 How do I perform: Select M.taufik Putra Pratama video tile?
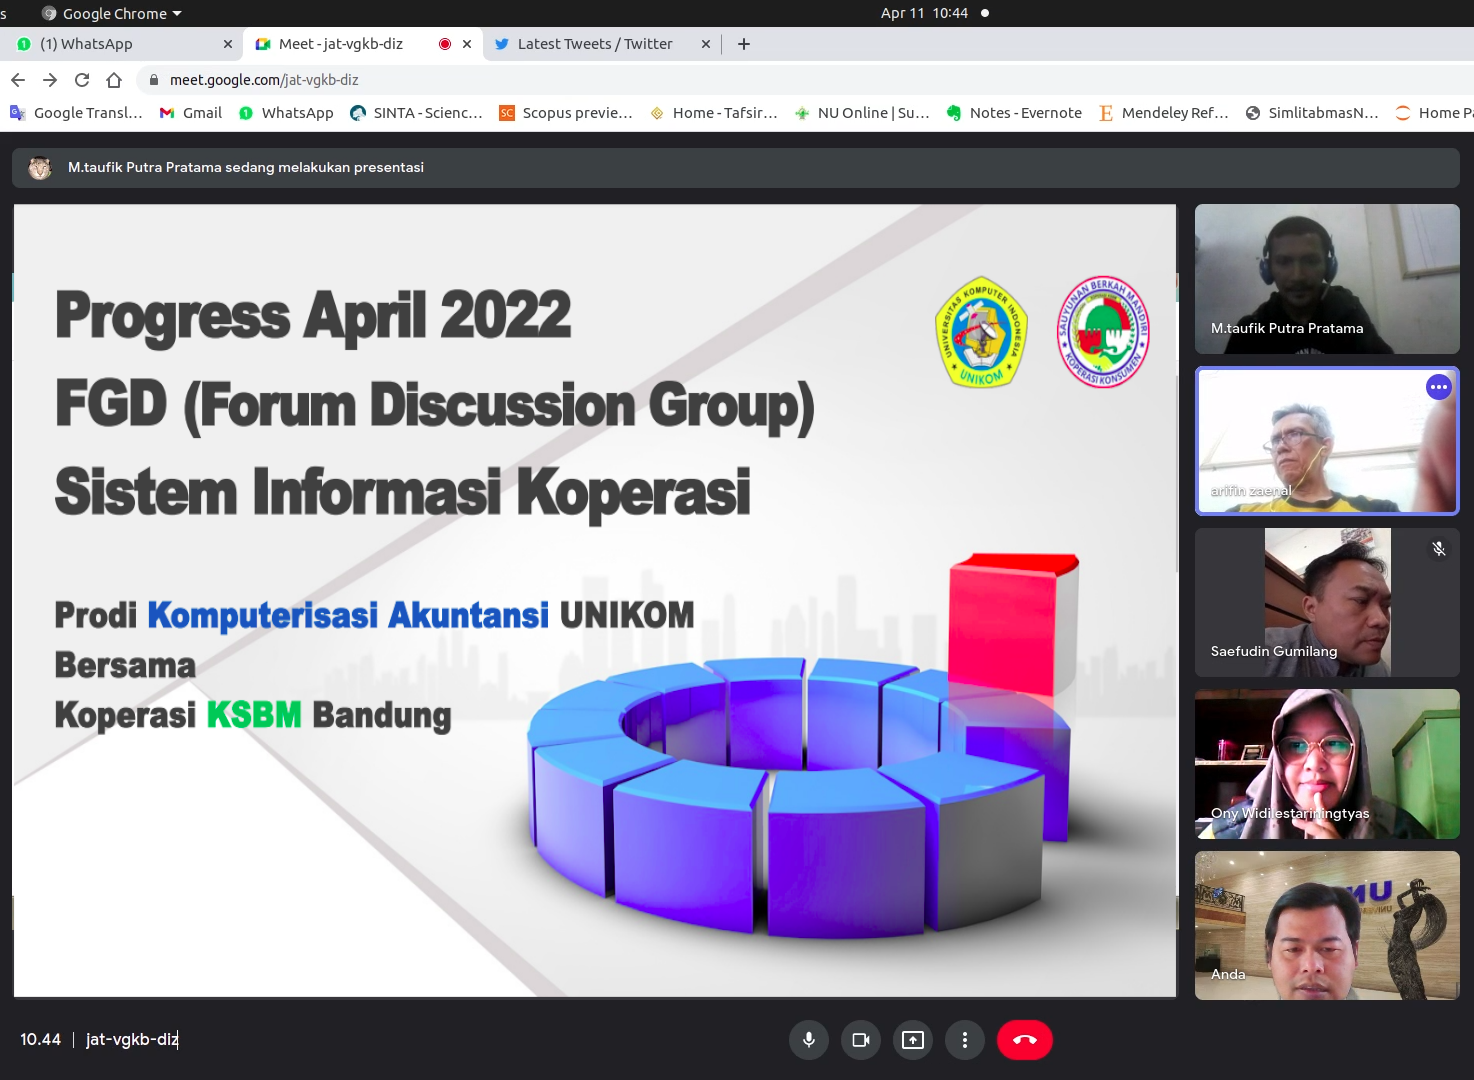click(1326, 279)
